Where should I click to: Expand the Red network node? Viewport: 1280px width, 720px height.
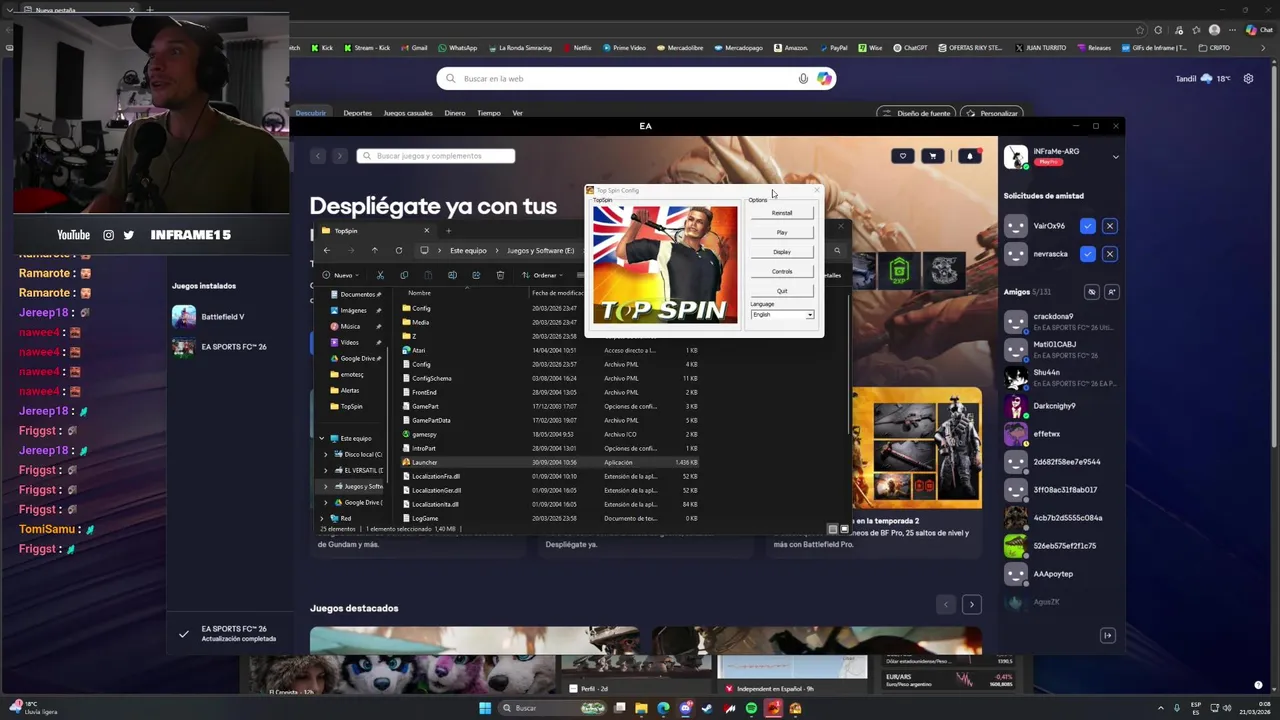[322, 518]
